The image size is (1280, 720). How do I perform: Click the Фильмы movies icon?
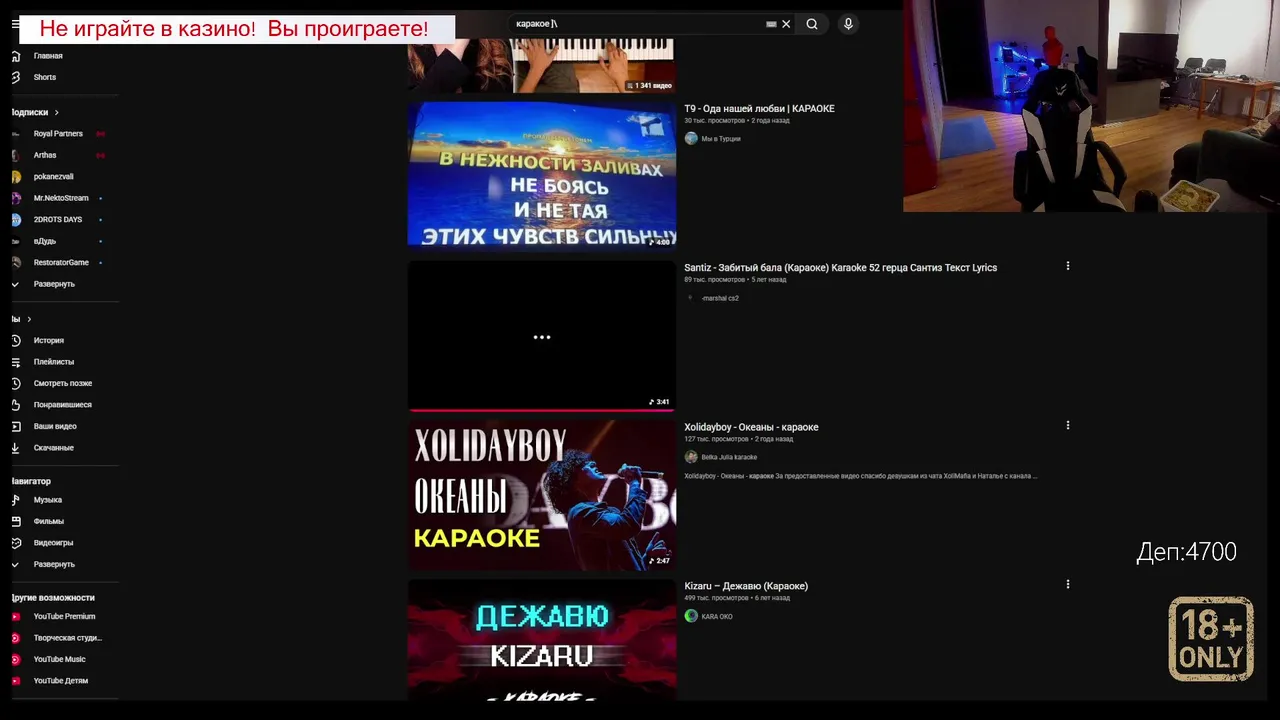[15, 521]
